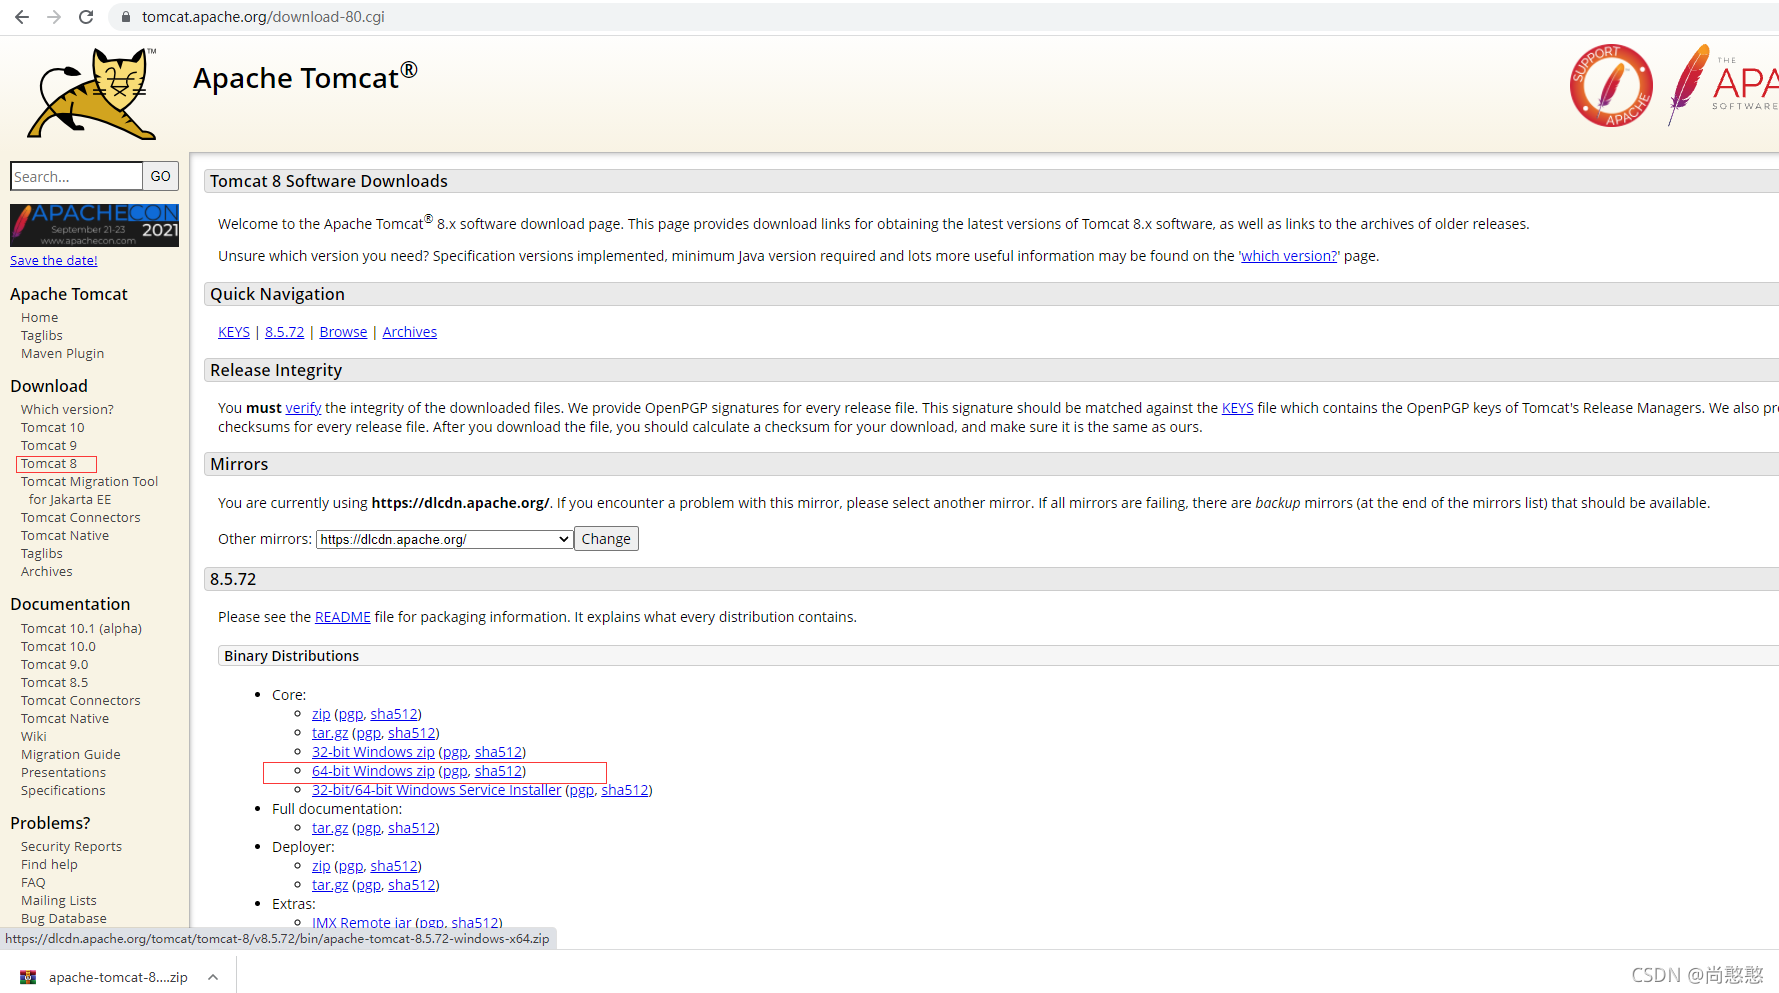
Task: Open Archives in the Download sidebar
Action: pos(47,572)
